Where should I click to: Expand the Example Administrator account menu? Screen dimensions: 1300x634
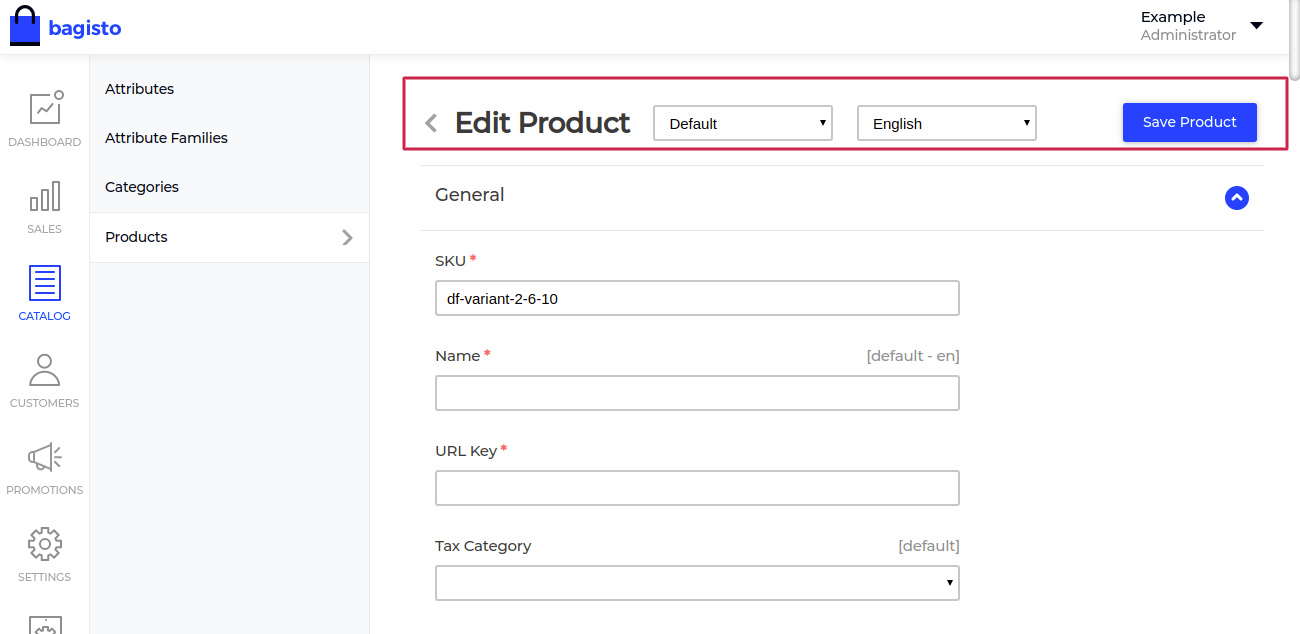point(1256,25)
